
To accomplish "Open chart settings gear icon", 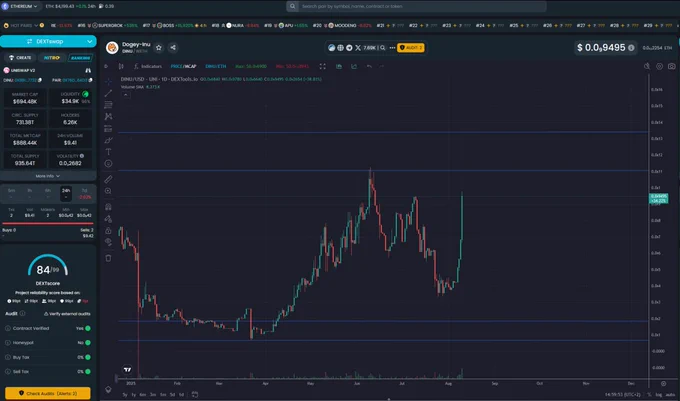I will [659, 66].
